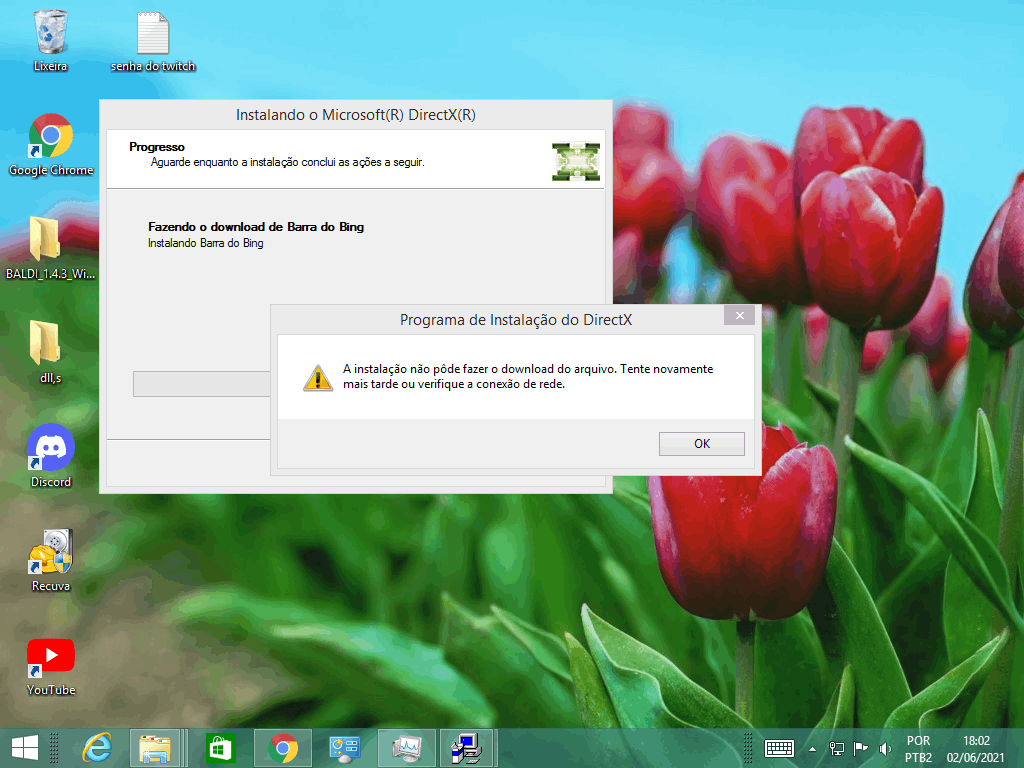Select the YouTube desktop shortcut

(x=50, y=666)
